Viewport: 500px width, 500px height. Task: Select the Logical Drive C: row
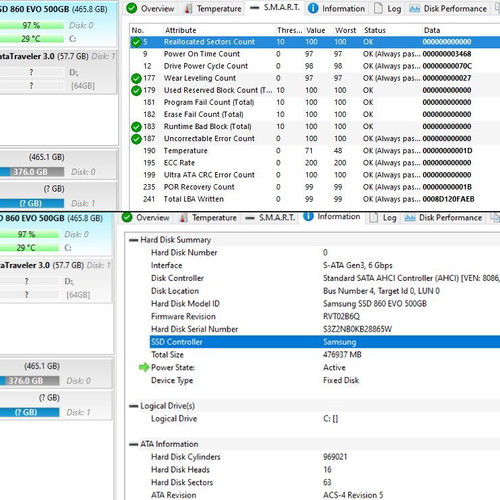click(325, 419)
